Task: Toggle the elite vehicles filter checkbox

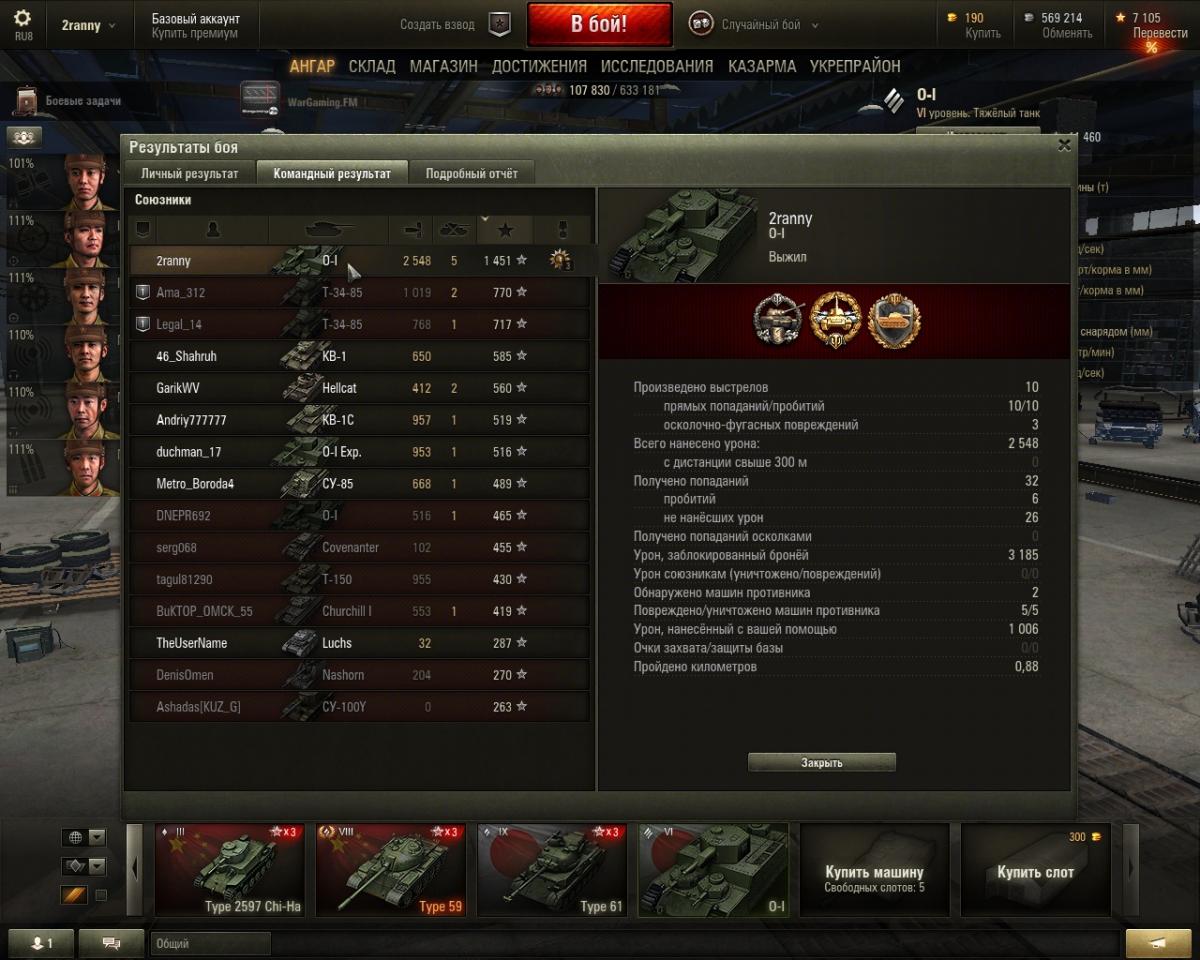Action: pyautogui.click(x=101, y=895)
